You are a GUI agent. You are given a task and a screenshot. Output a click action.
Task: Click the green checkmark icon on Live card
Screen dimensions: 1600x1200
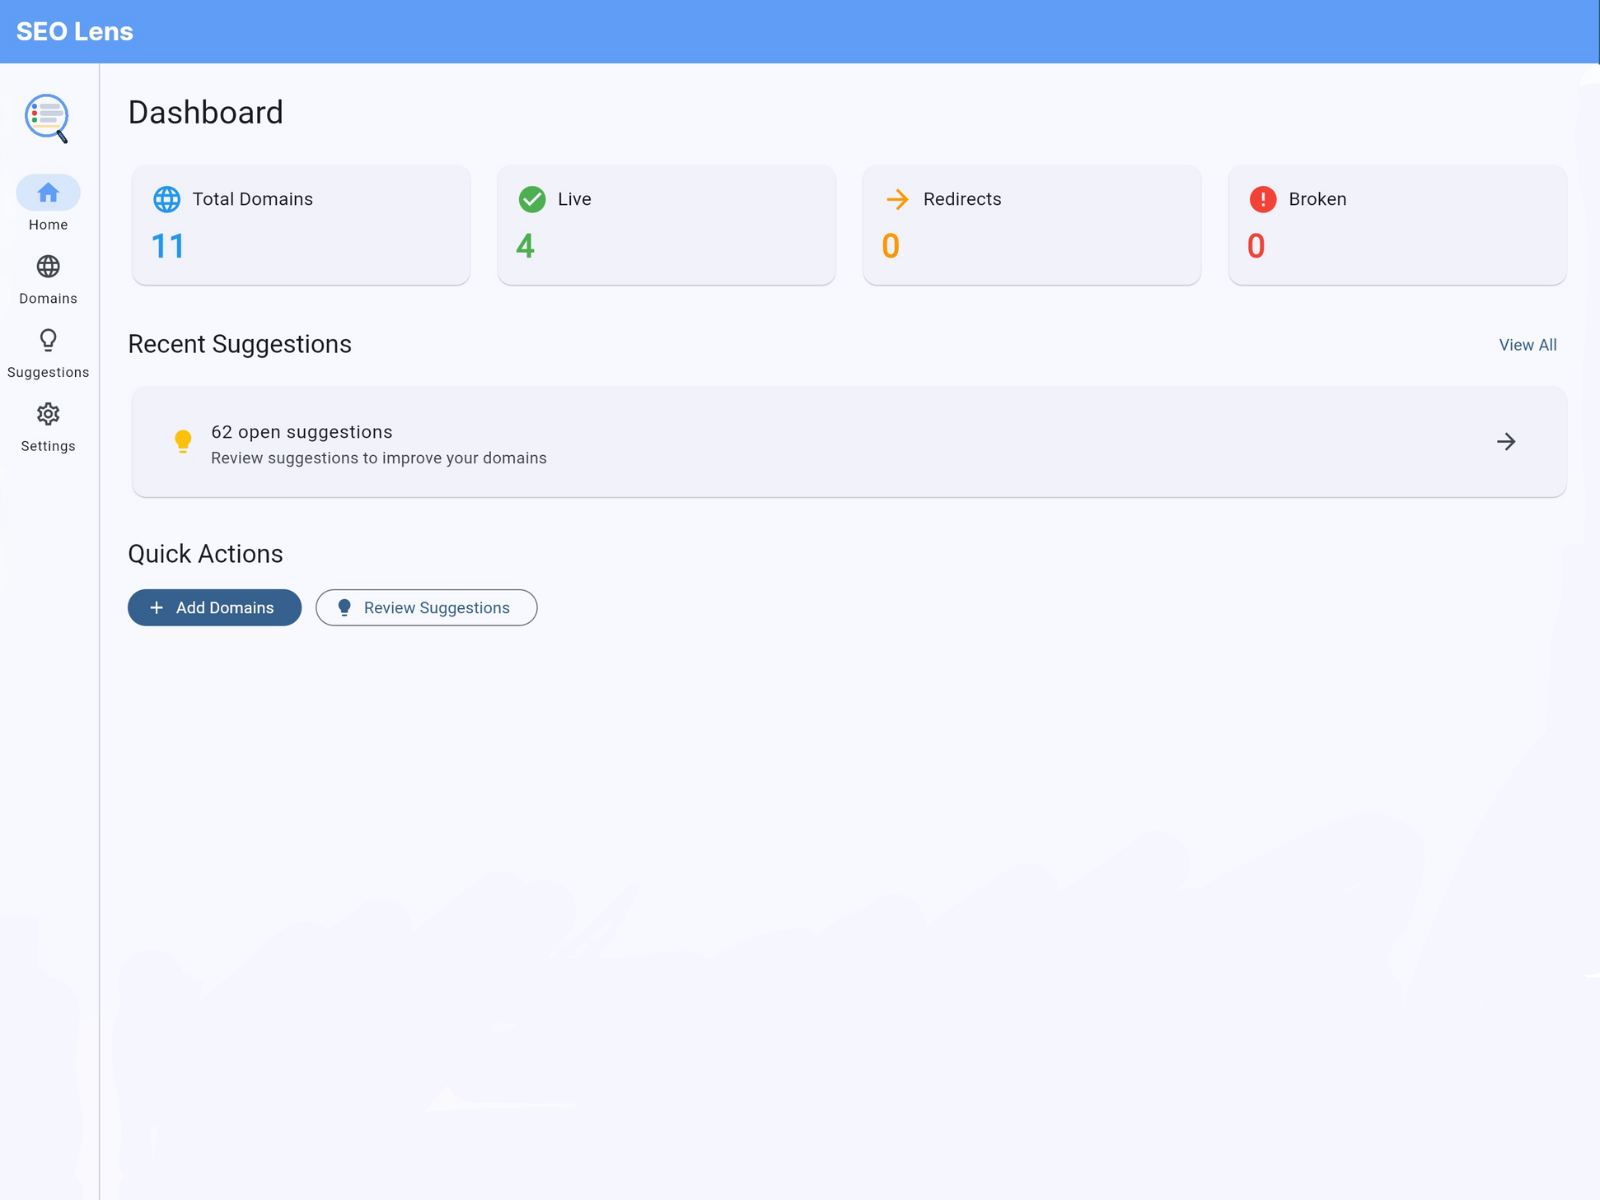tap(532, 199)
